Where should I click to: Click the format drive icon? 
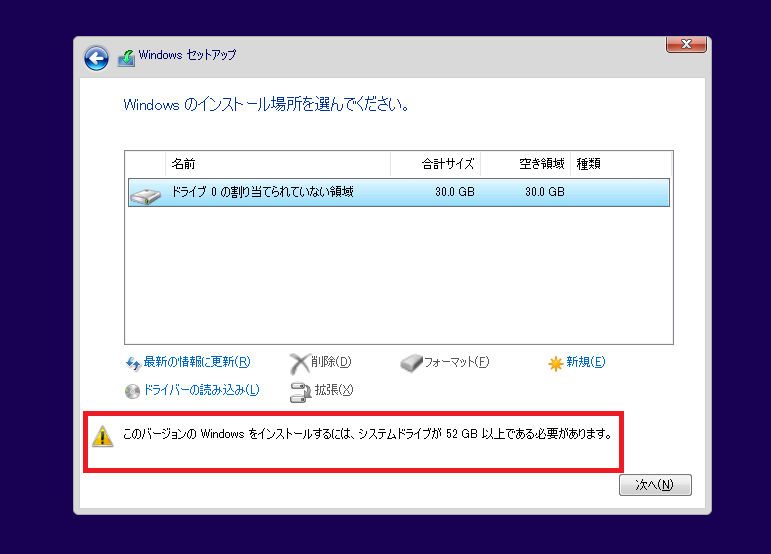[412, 363]
